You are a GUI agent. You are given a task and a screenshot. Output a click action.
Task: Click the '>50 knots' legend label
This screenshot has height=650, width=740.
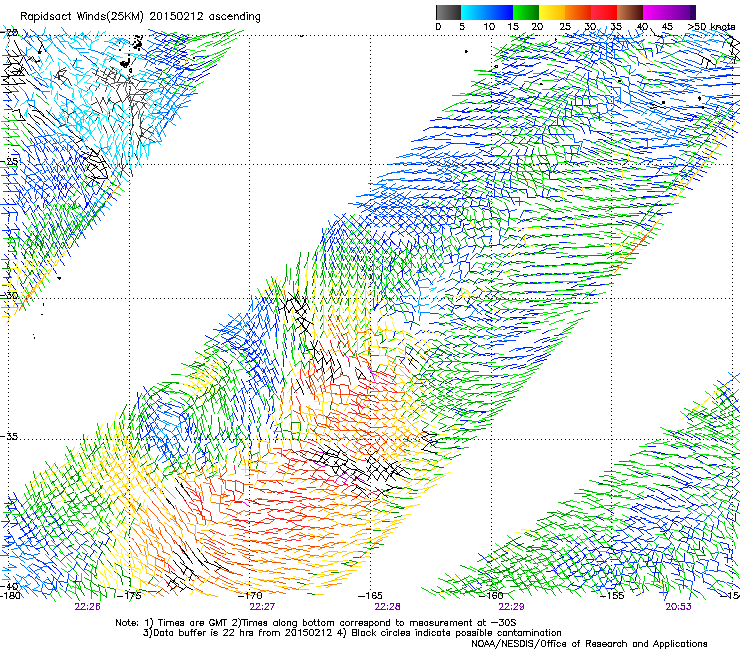pos(711,27)
